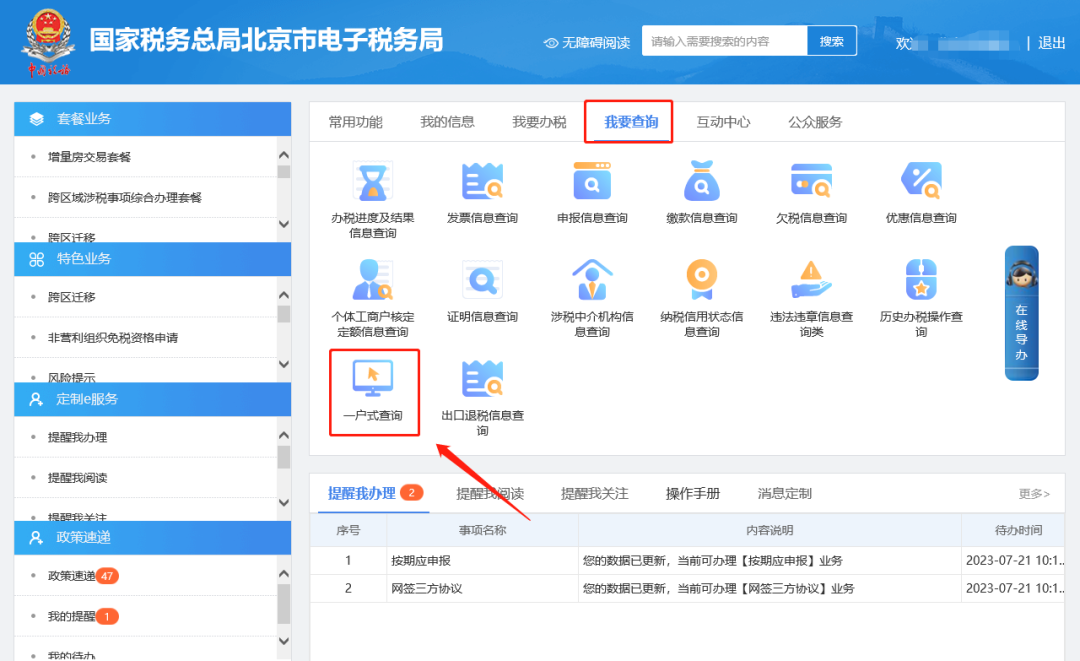Switch to the 我要办税 tab

tap(539, 122)
